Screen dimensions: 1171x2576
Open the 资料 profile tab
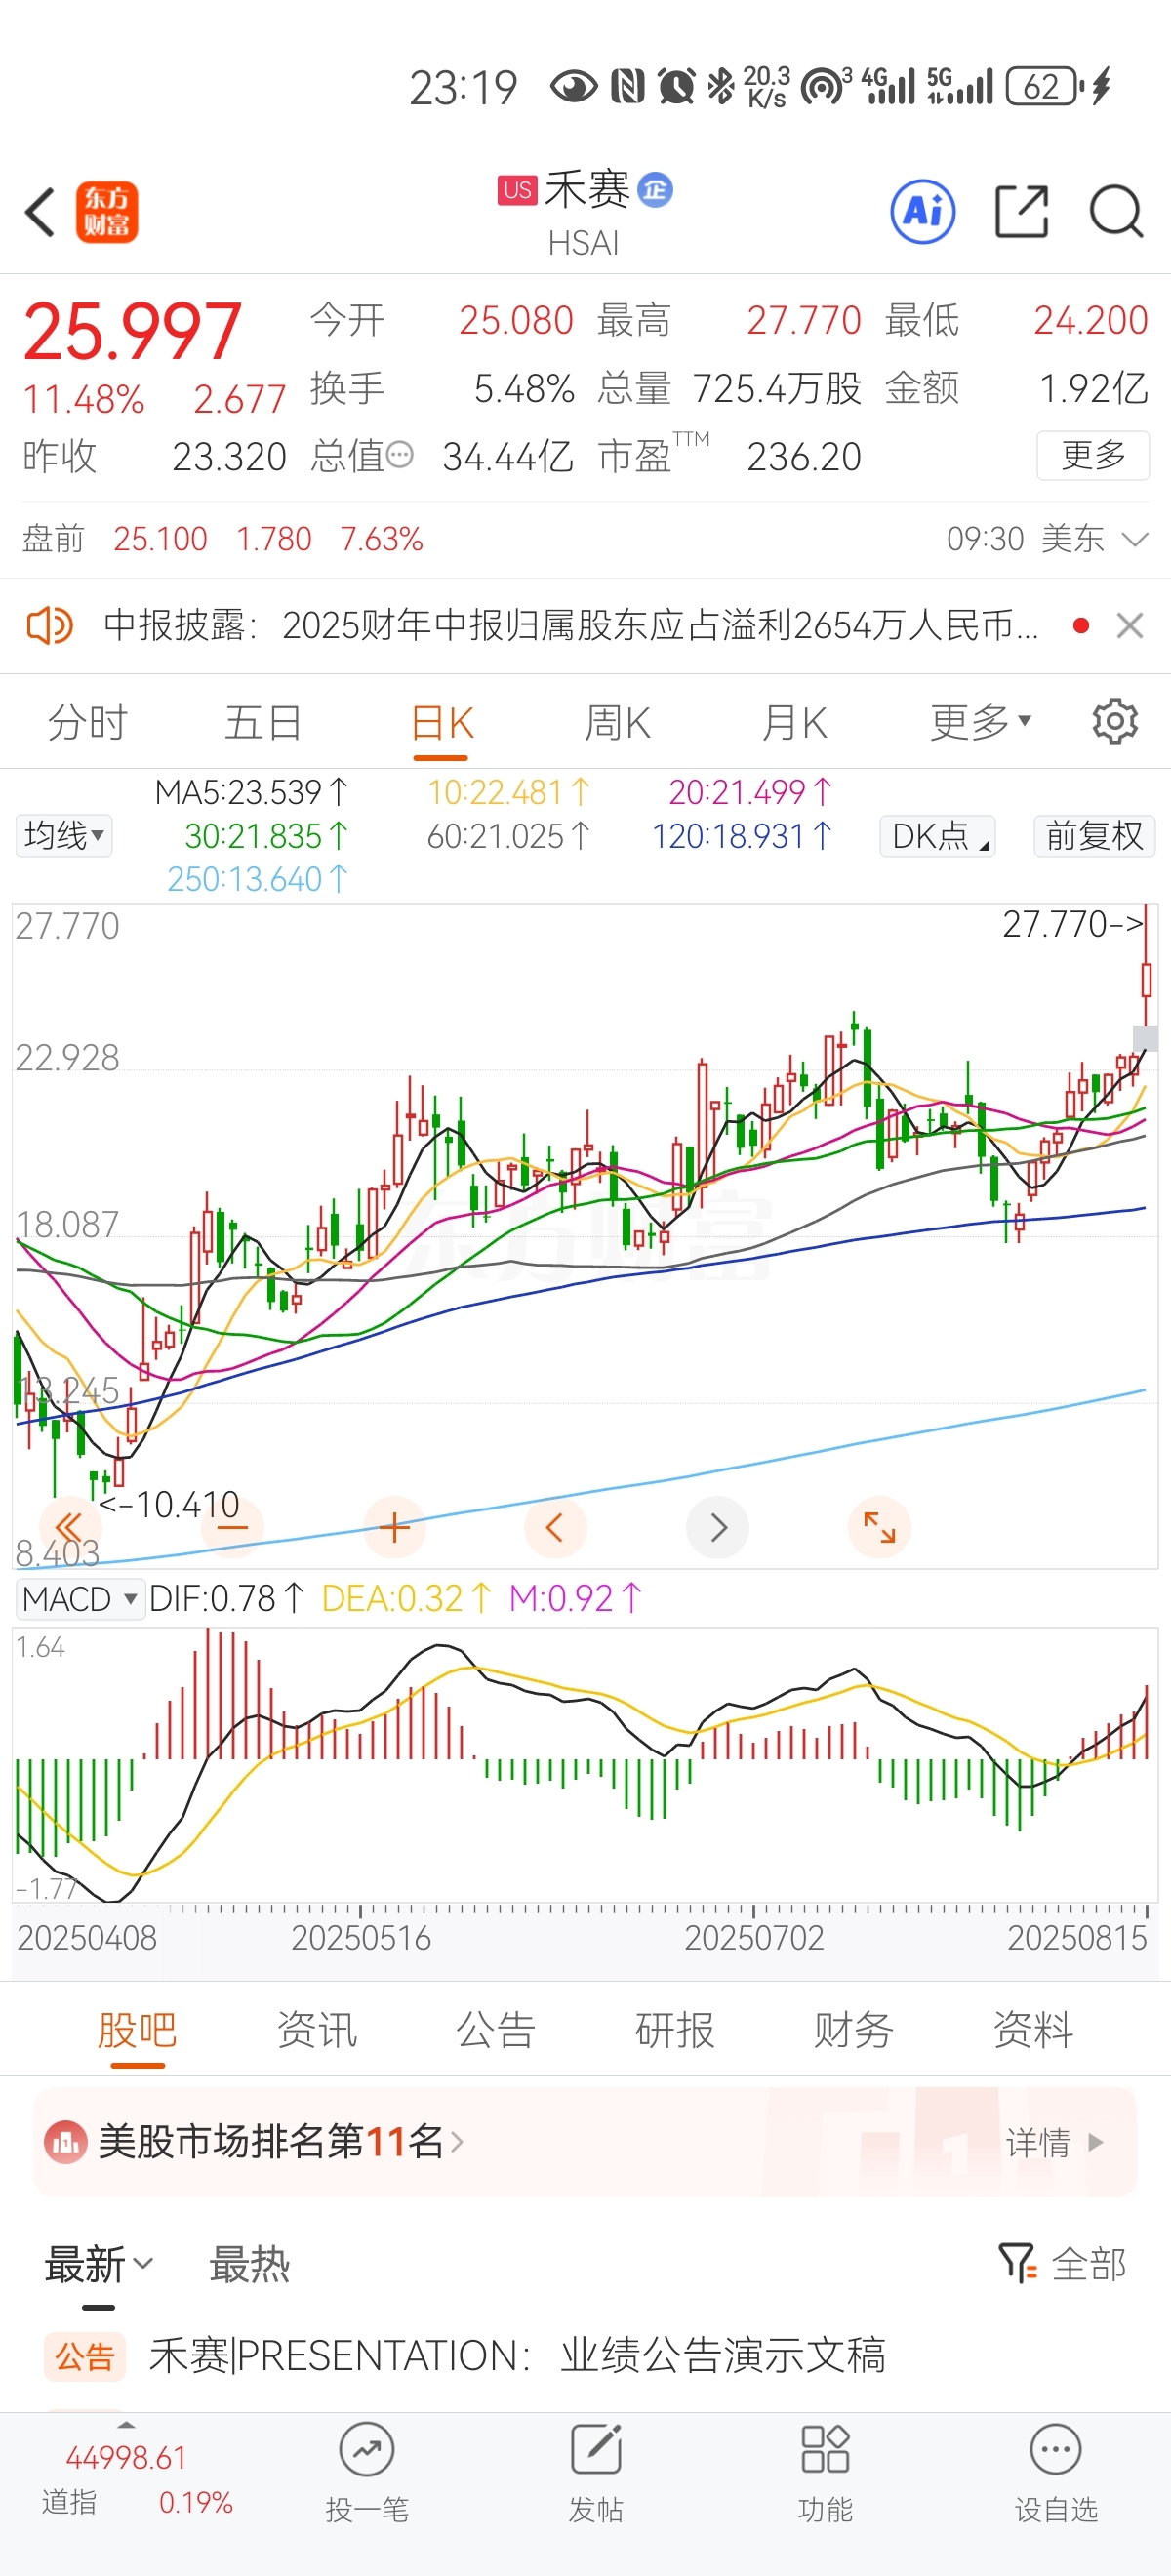click(x=1033, y=2030)
